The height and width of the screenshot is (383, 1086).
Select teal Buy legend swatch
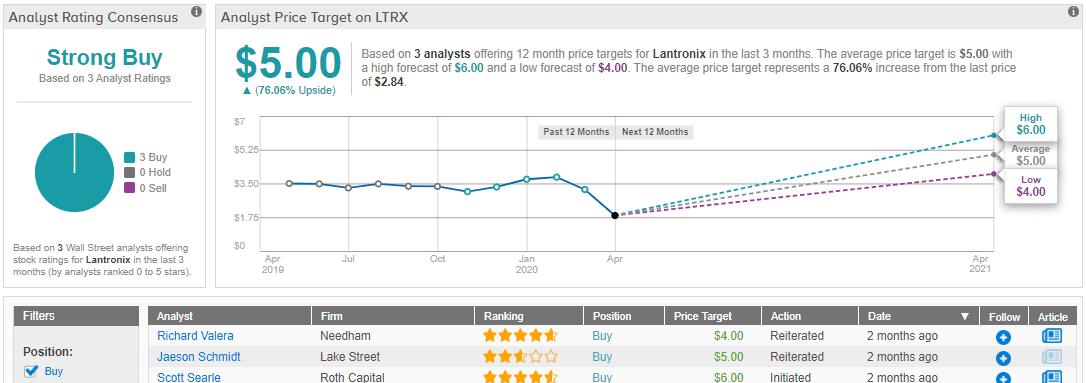point(129,158)
